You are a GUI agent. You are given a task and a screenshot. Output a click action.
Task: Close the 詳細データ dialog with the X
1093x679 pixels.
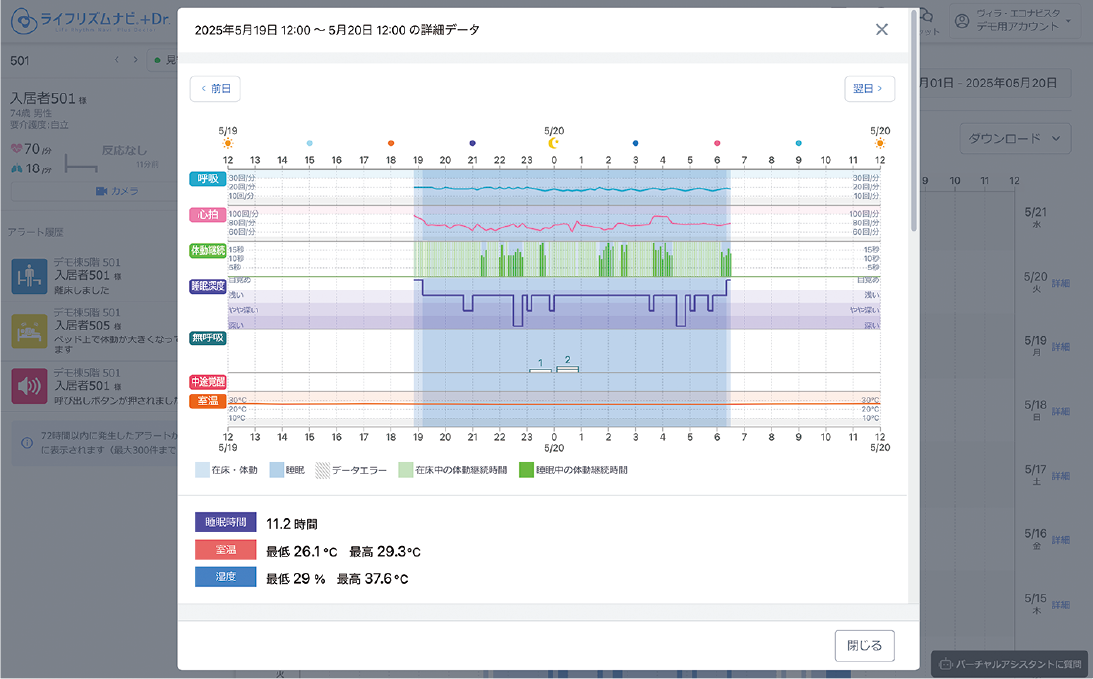pyautogui.click(x=881, y=30)
